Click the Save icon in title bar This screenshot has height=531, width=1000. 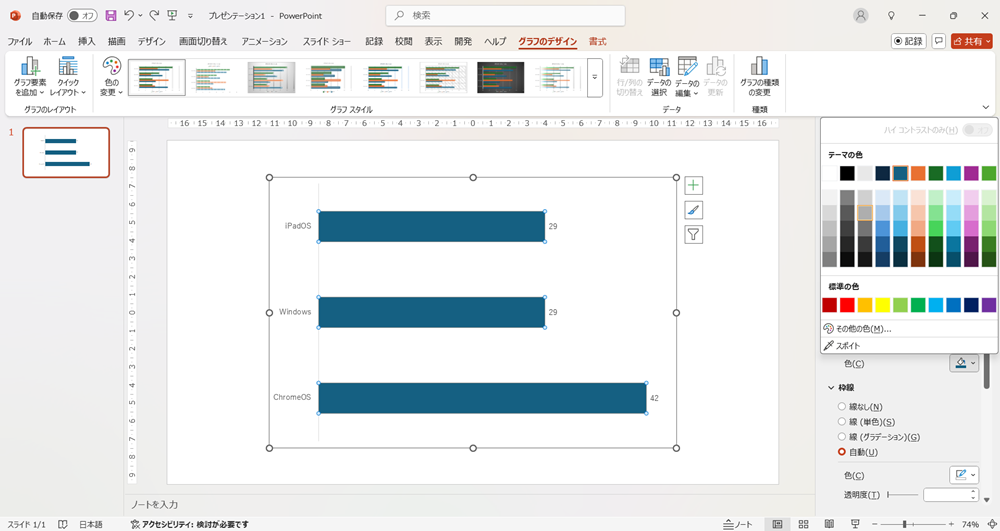[111, 15]
